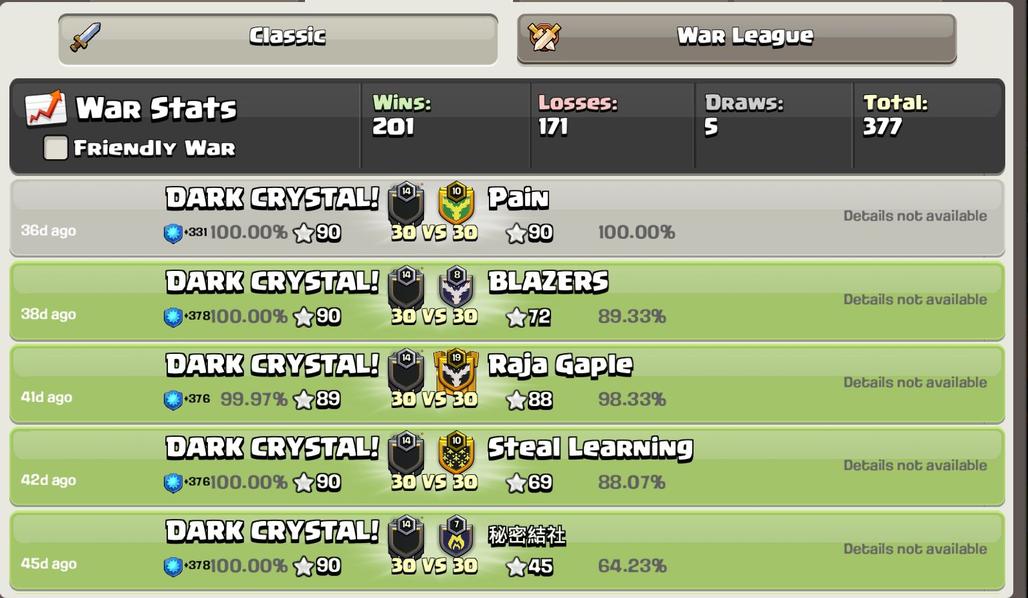Click the blue XP icon showing +331
Image resolution: width=1028 pixels, height=598 pixels.
tap(172, 233)
